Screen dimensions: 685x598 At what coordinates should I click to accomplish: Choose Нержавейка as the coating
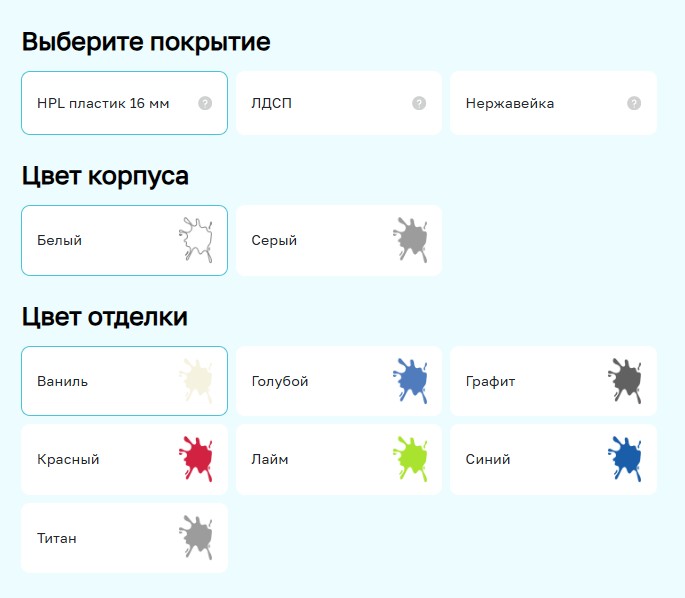[509, 103]
